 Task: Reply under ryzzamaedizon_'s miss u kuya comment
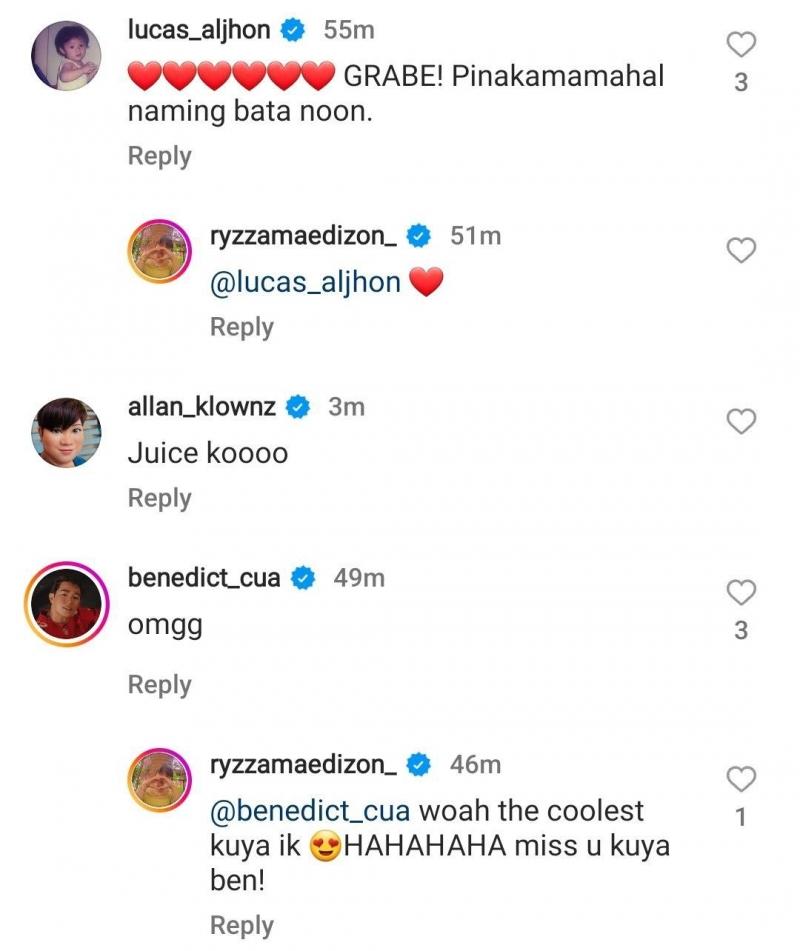(241, 925)
